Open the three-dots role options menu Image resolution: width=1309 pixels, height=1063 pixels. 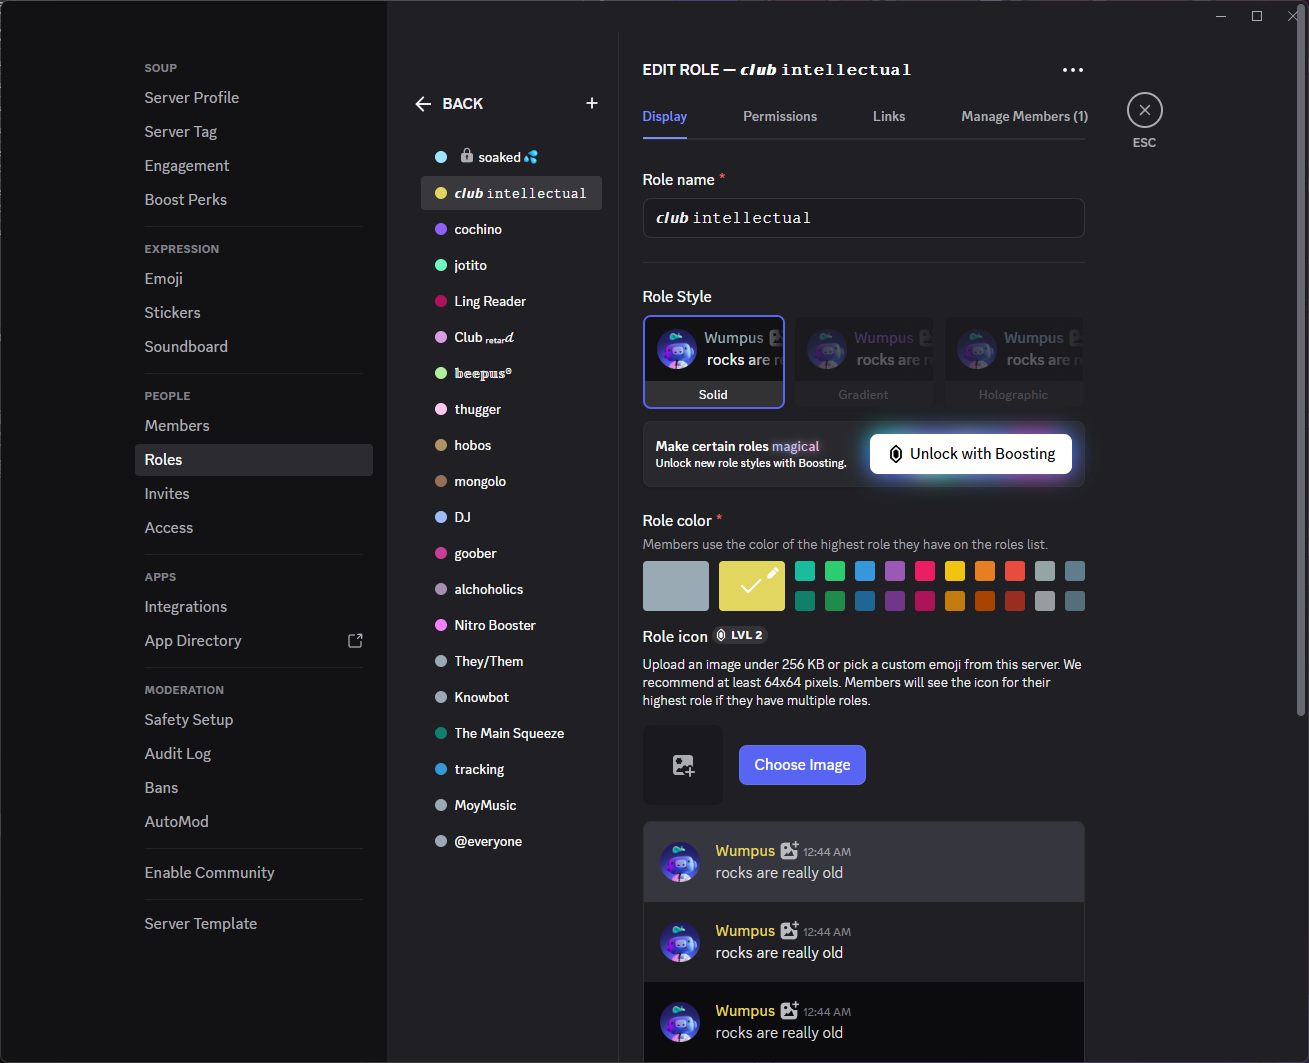coord(1072,70)
